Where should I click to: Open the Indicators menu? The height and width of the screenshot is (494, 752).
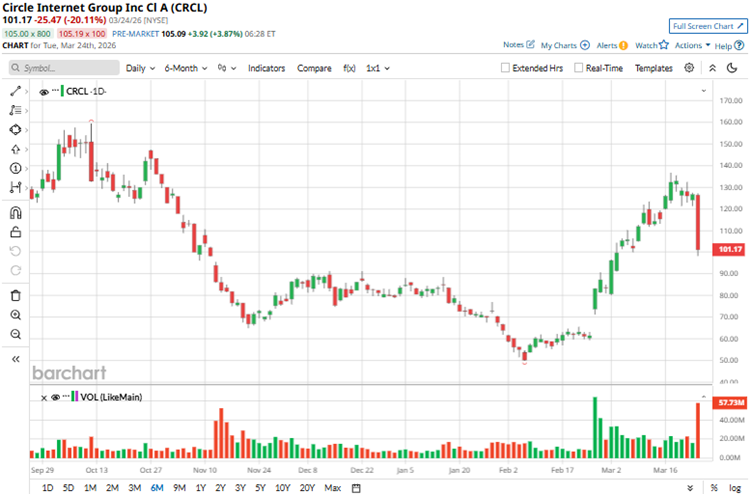coord(266,68)
